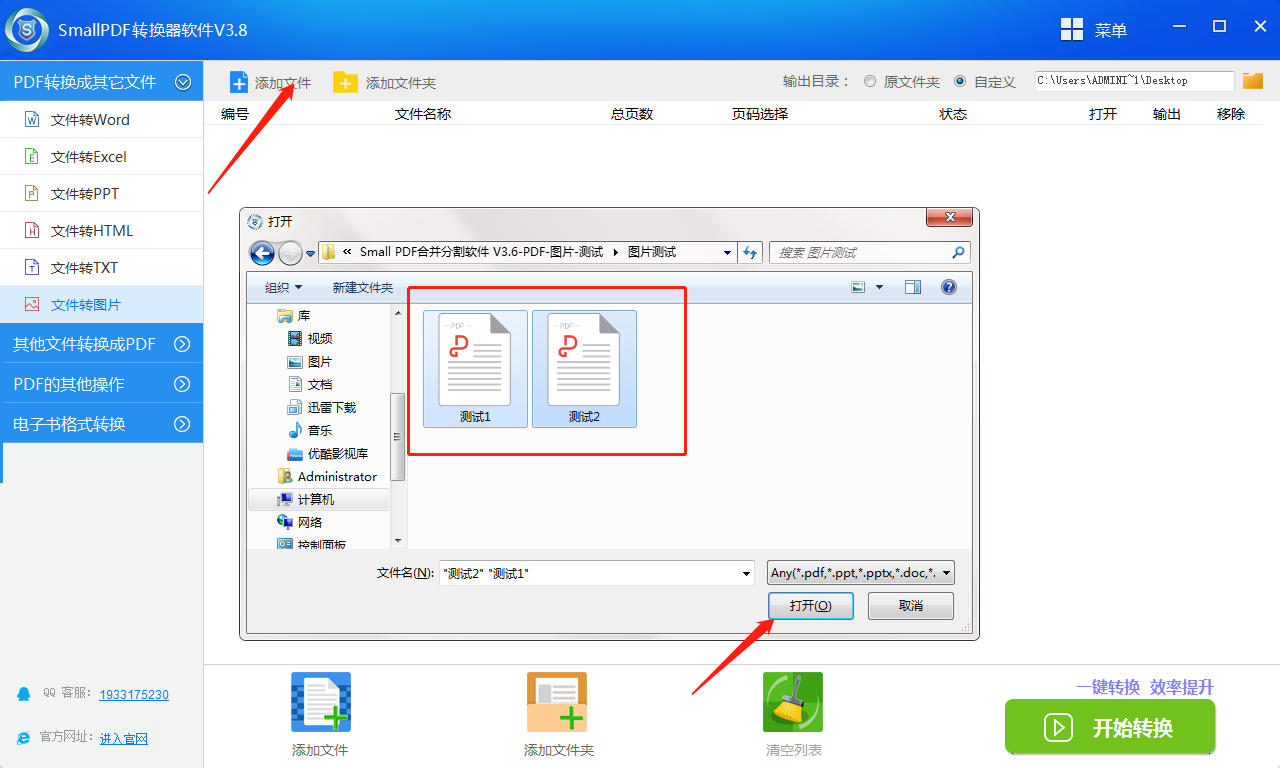Viewport: 1280px width, 768px height.
Task: Open dialog help question mark icon
Action: (949, 287)
